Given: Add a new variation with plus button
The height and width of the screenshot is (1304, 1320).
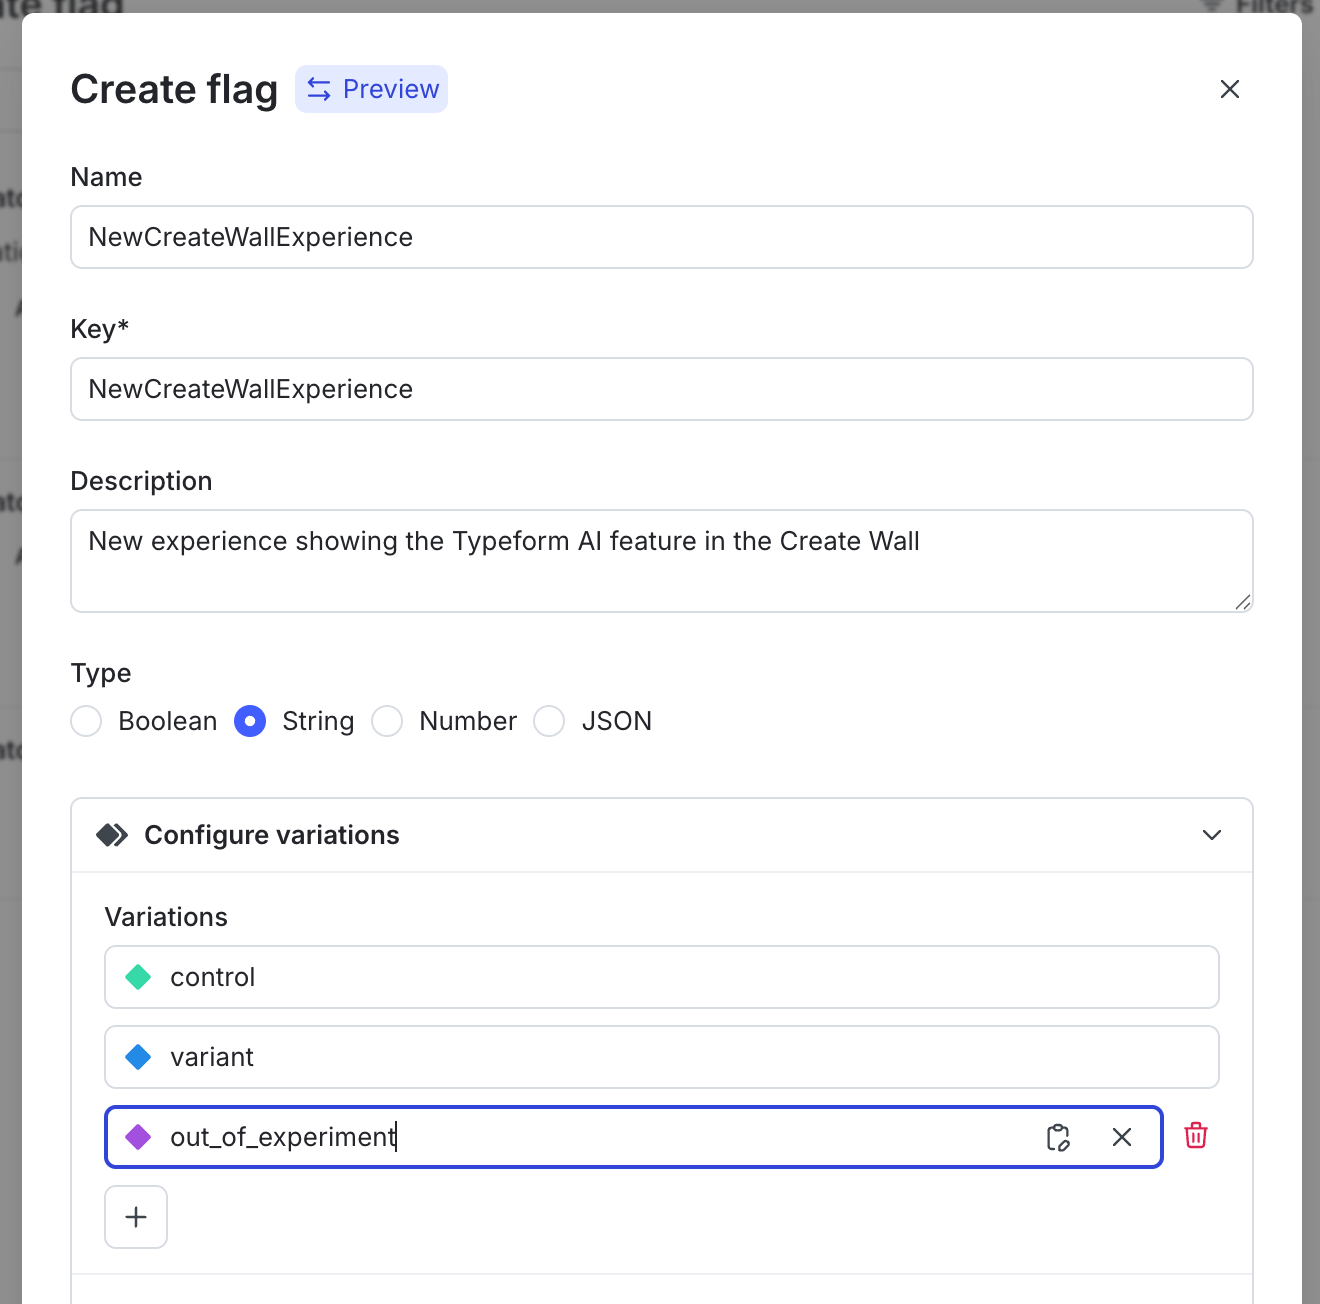Looking at the screenshot, I should [x=136, y=1217].
